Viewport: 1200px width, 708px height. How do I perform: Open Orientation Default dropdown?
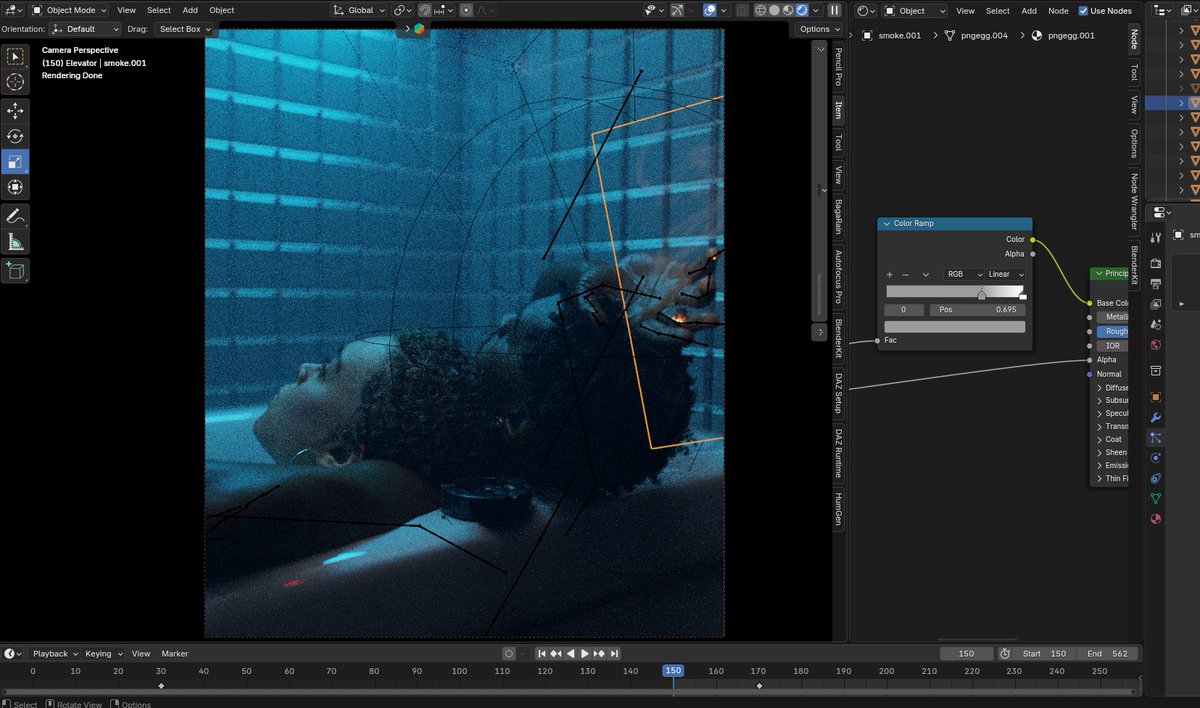[85, 29]
